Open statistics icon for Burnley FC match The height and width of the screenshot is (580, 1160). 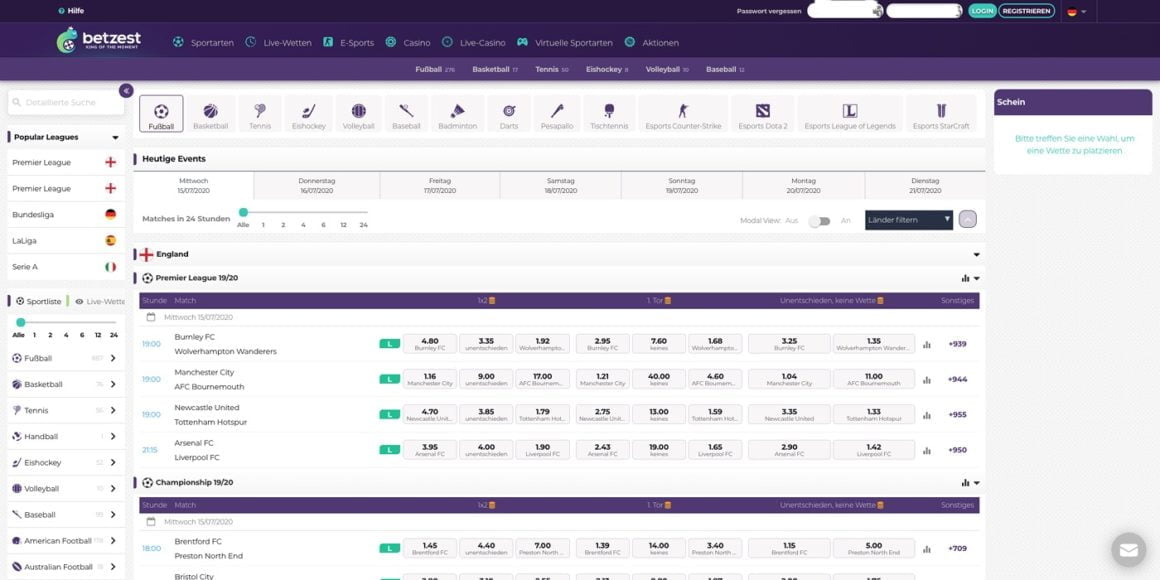pyautogui.click(x=927, y=344)
